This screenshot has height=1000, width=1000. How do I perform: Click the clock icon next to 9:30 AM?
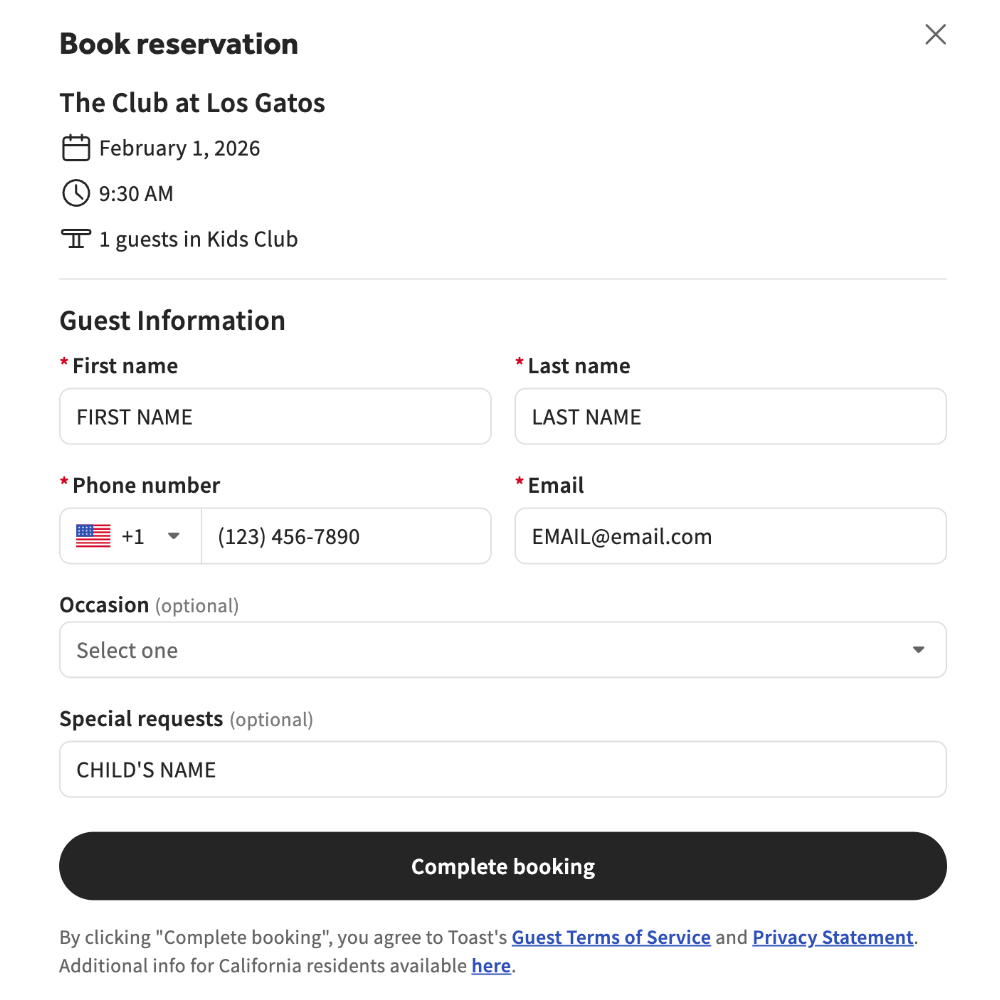coord(76,193)
